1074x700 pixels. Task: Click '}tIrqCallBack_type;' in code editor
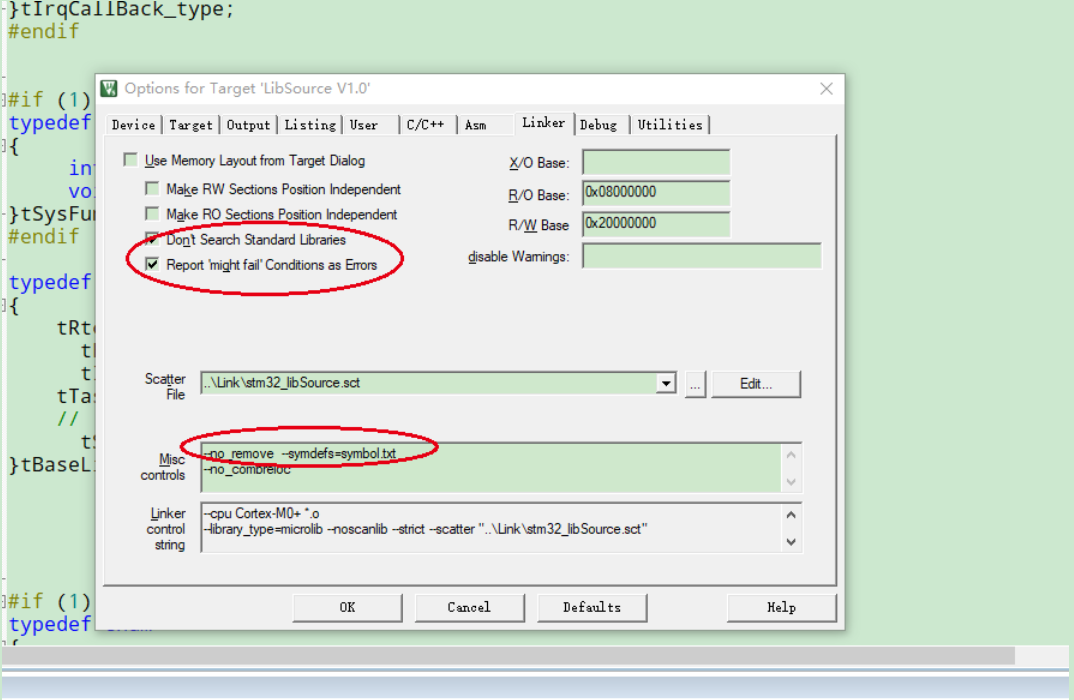tap(121, 10)
